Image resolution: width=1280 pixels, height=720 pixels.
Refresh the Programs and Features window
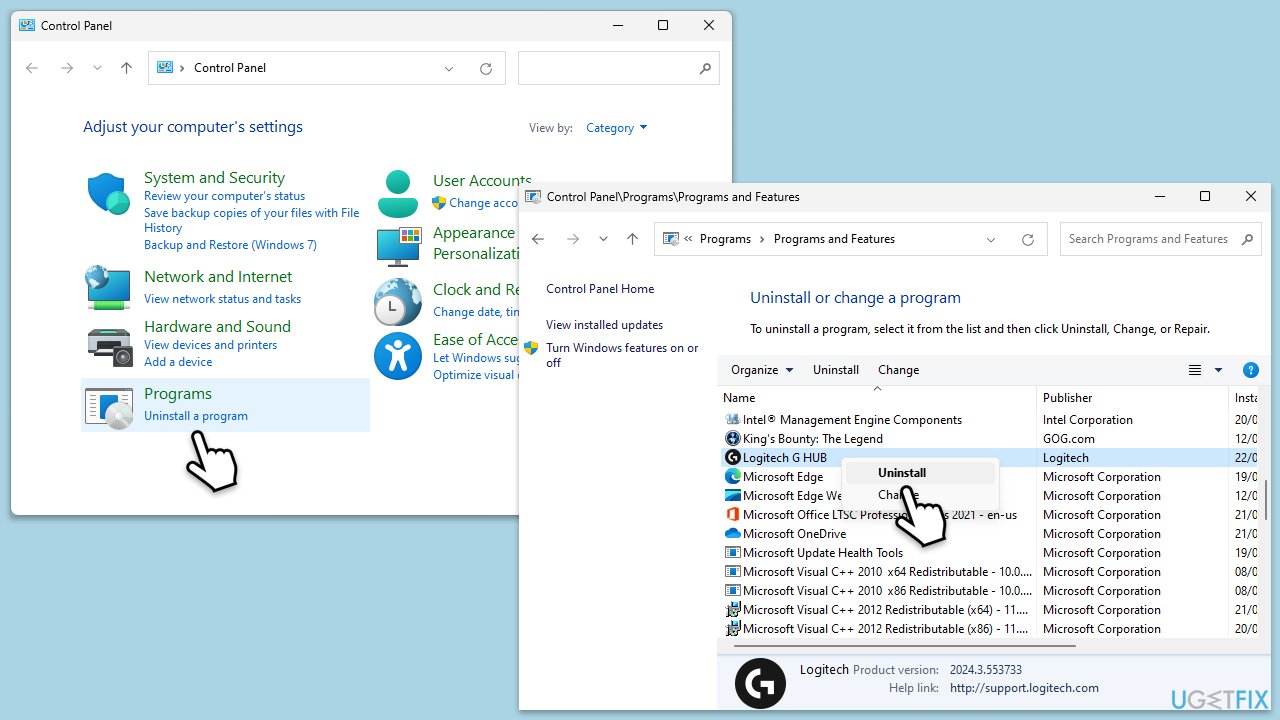[1027, 240]
